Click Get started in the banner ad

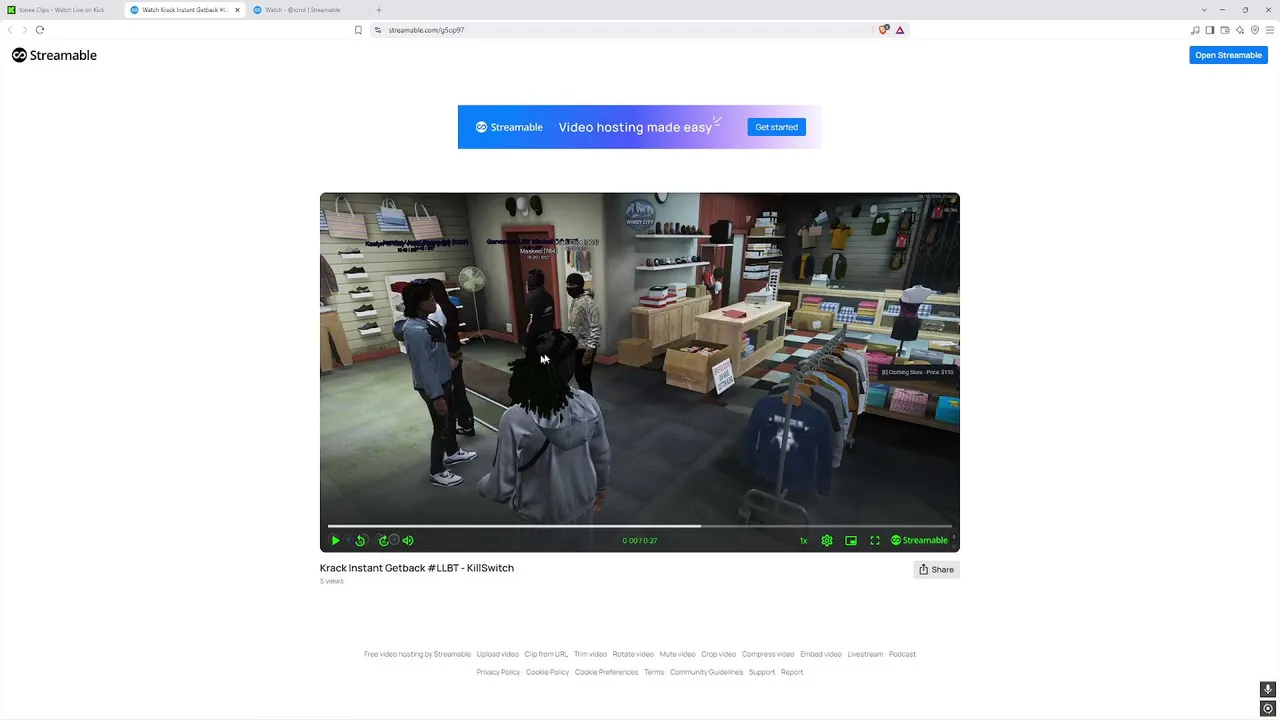(776, 127)
